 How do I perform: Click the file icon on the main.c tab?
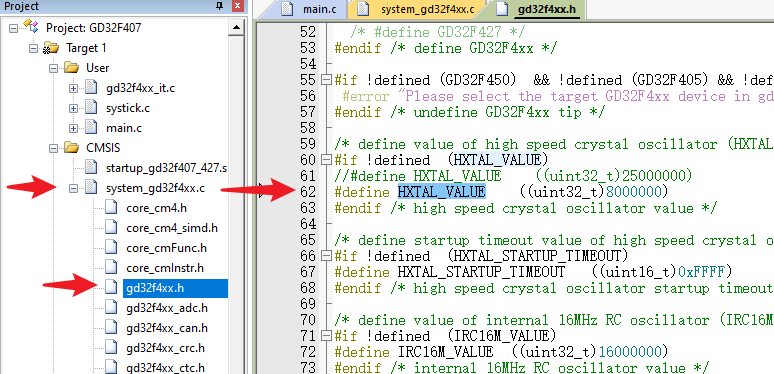(x=287, y=9)
